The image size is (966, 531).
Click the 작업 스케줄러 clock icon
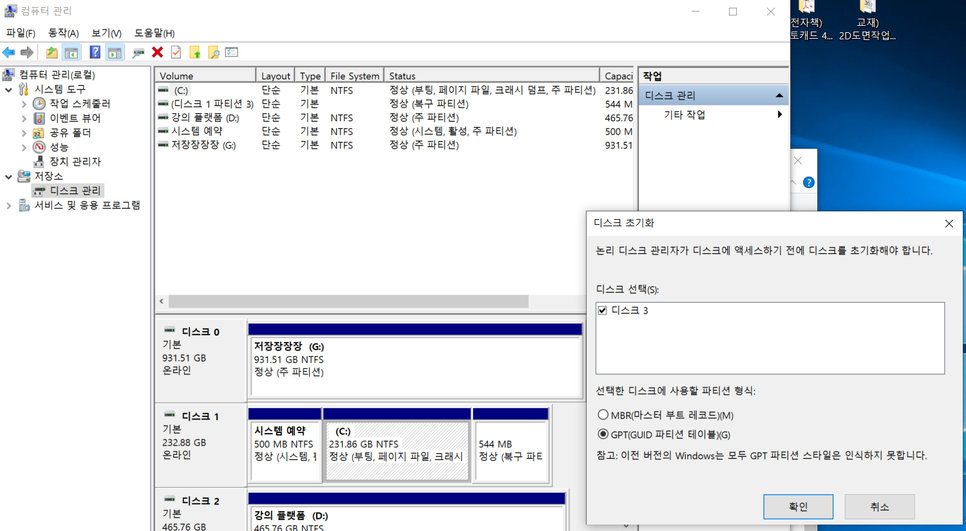(x=39, y=103)
